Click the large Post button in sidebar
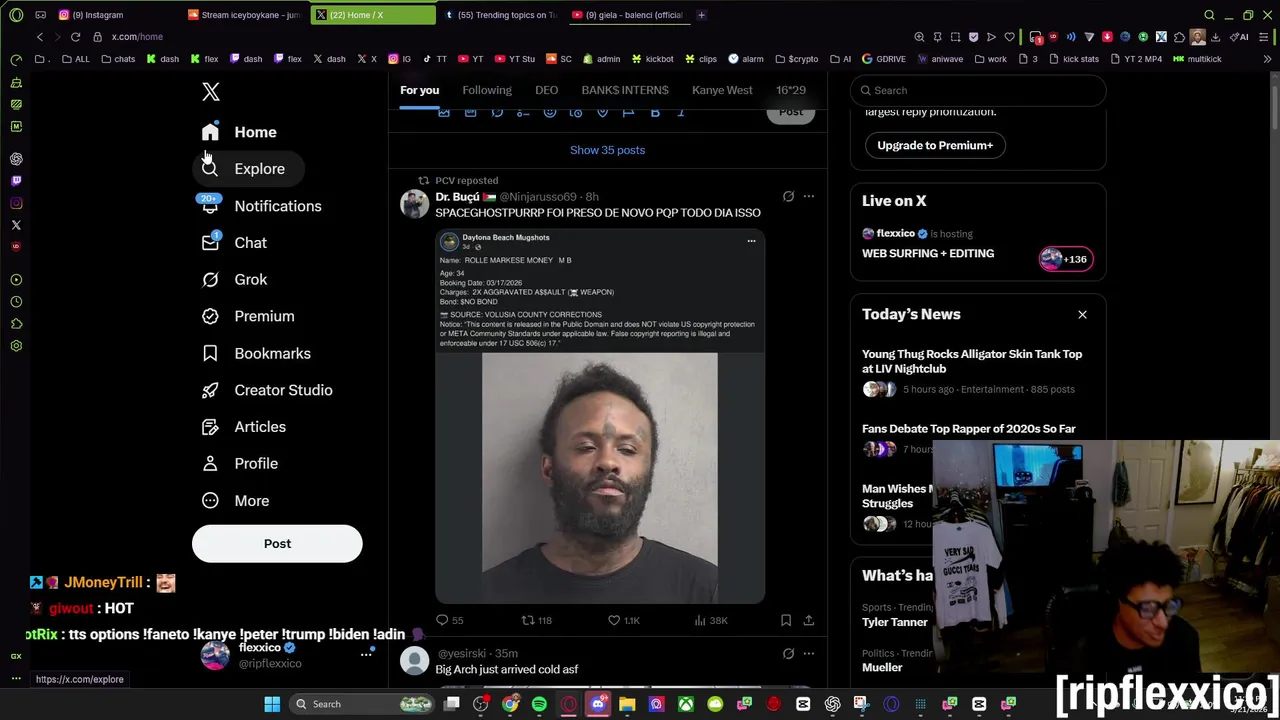The width and height of the screenshot is (1280, 720). point(277,544)
